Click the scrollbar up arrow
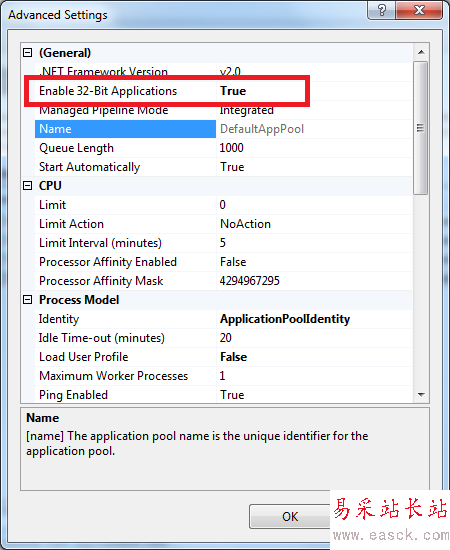 tap(421, 52)
